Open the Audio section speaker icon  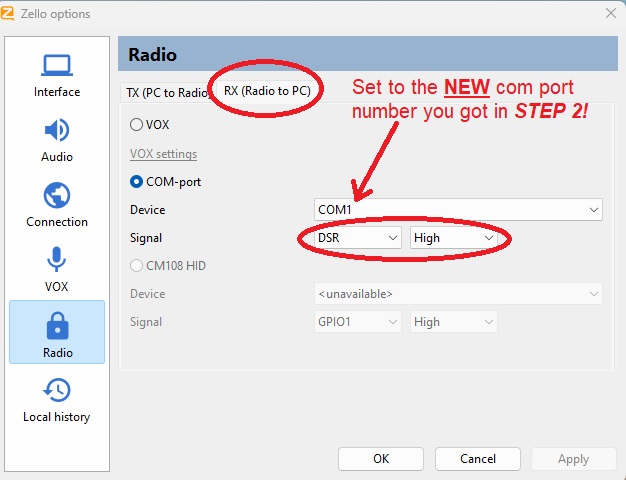(x=57, y=130)
